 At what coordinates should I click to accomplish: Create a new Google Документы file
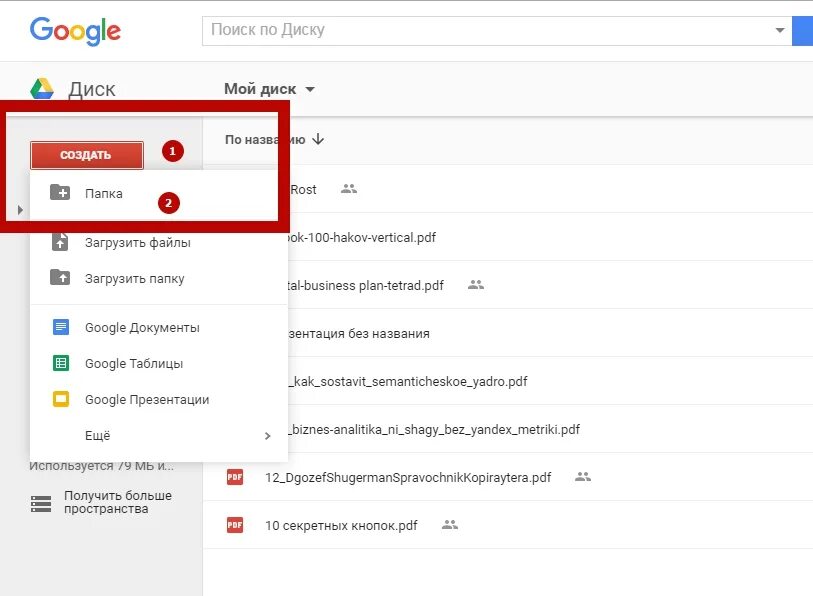[x=159, y=327]
